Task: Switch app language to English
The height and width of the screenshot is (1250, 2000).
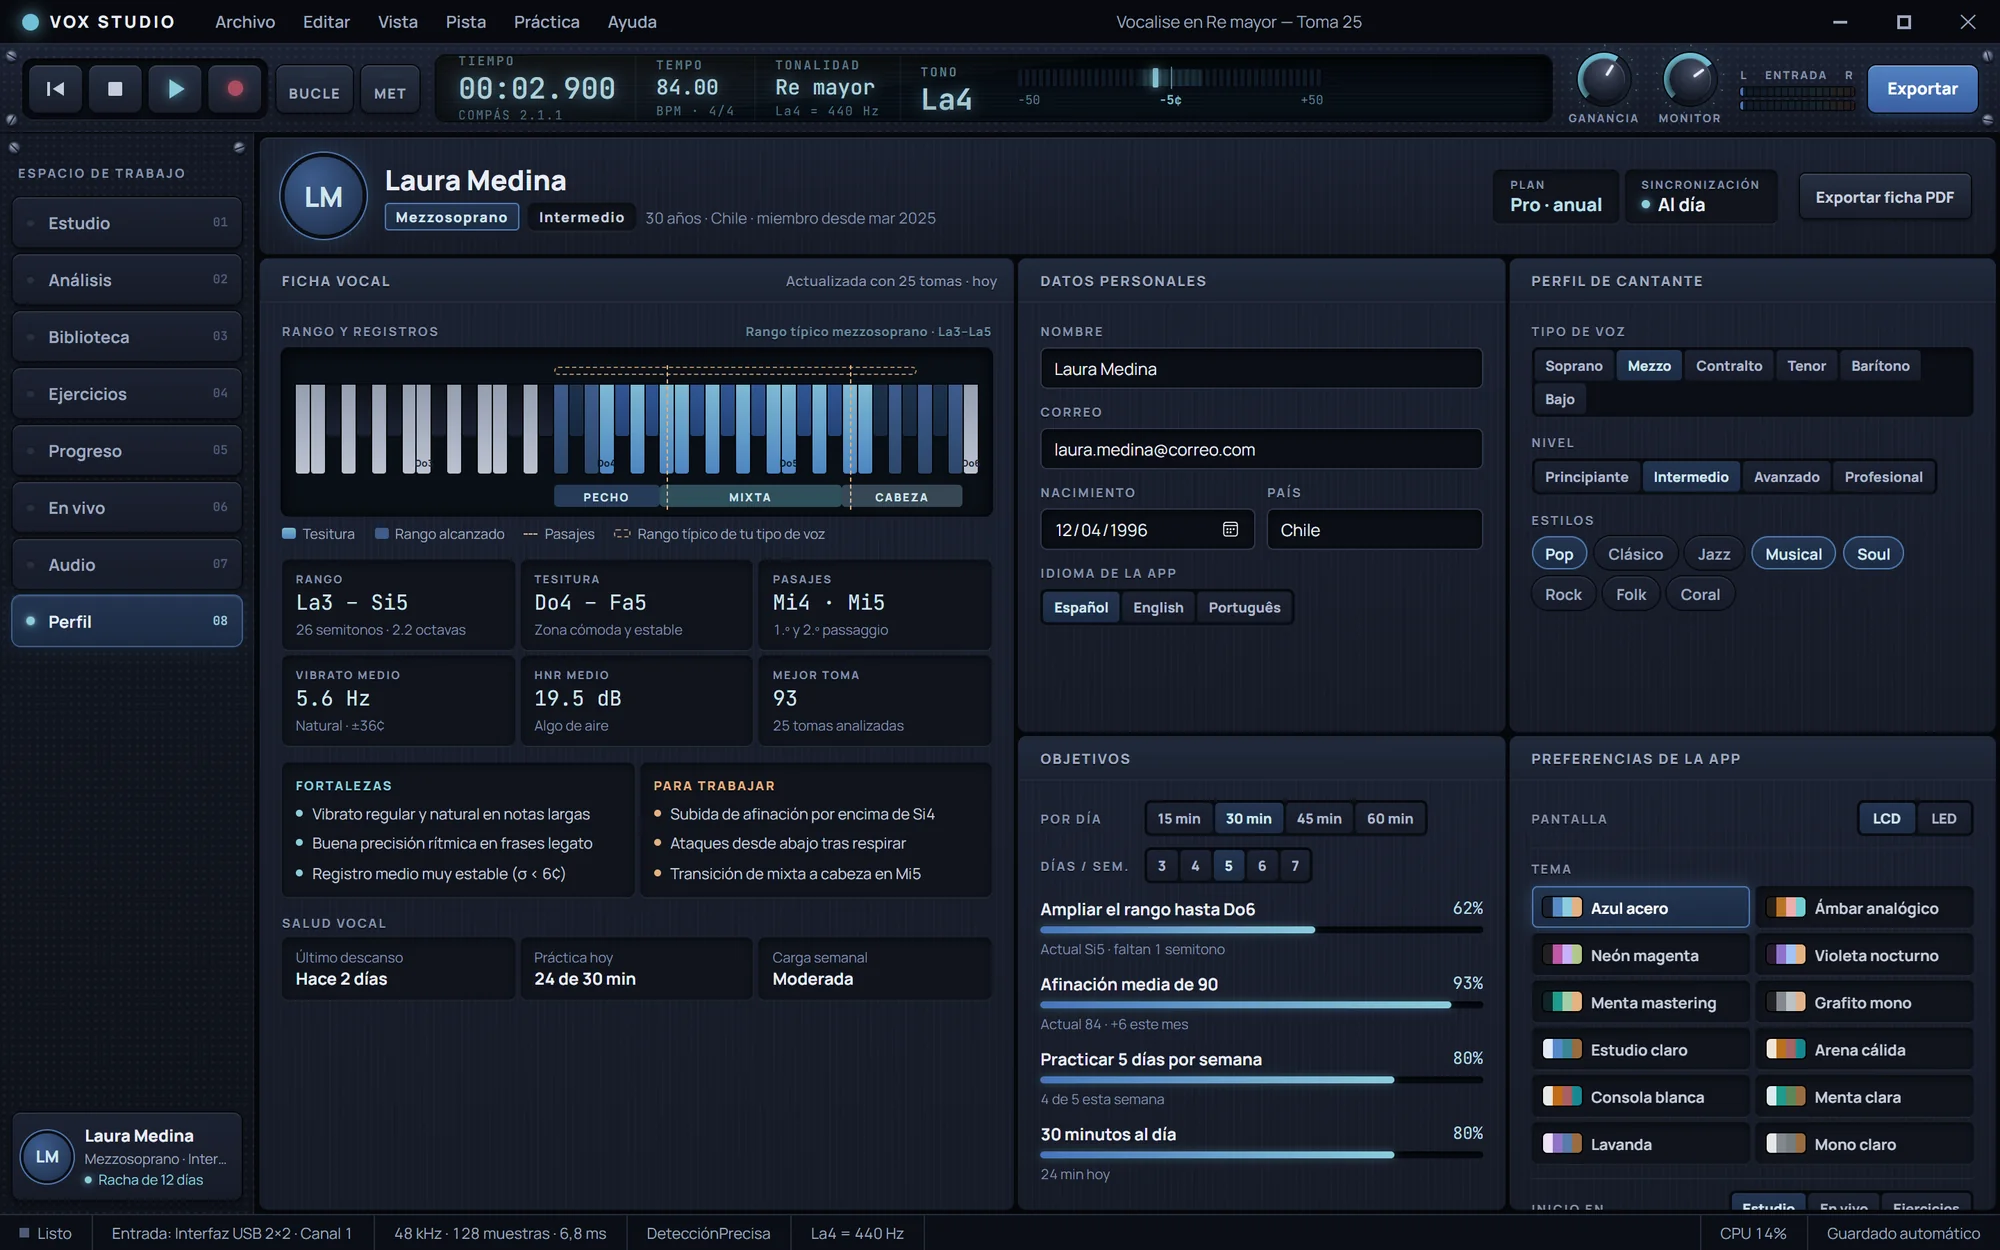Action: 1158,607
